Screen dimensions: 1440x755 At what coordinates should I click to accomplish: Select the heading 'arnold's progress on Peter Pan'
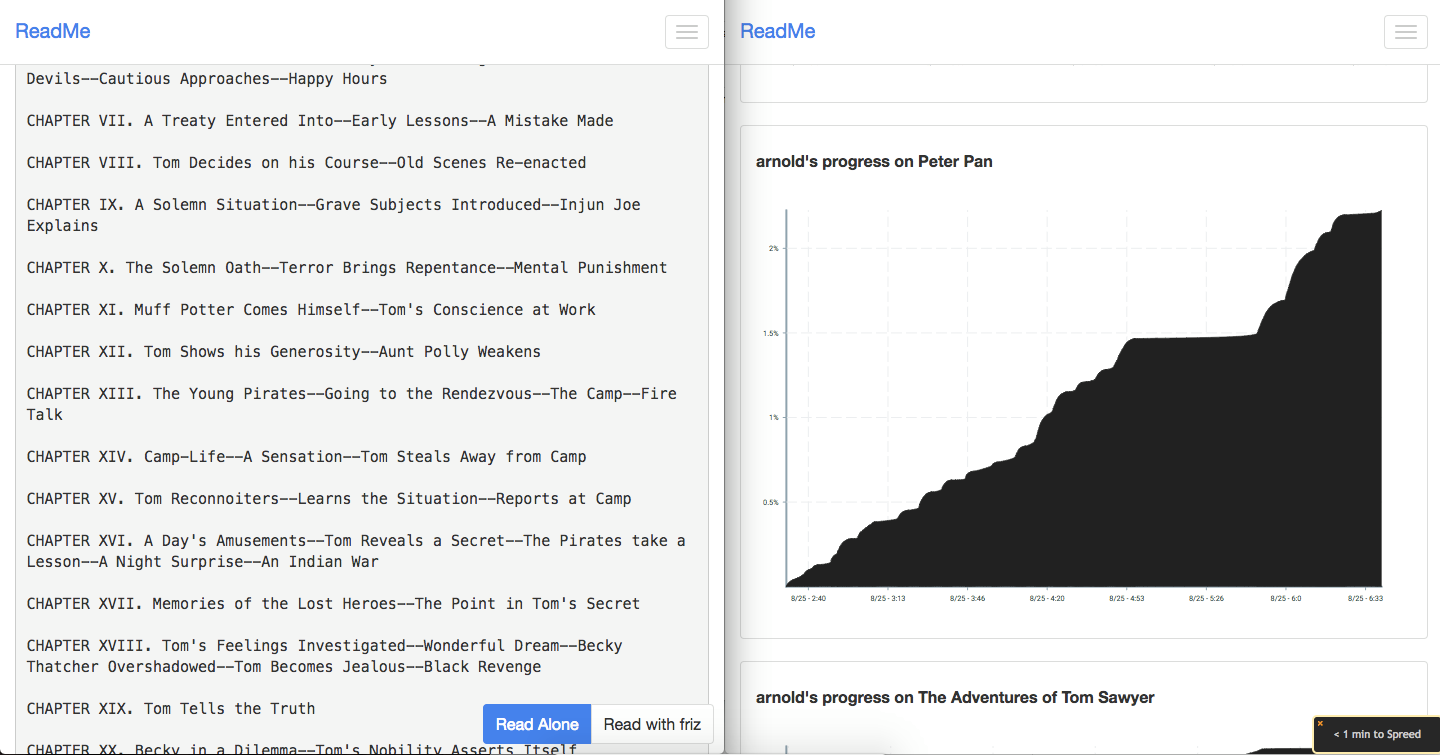874,161
